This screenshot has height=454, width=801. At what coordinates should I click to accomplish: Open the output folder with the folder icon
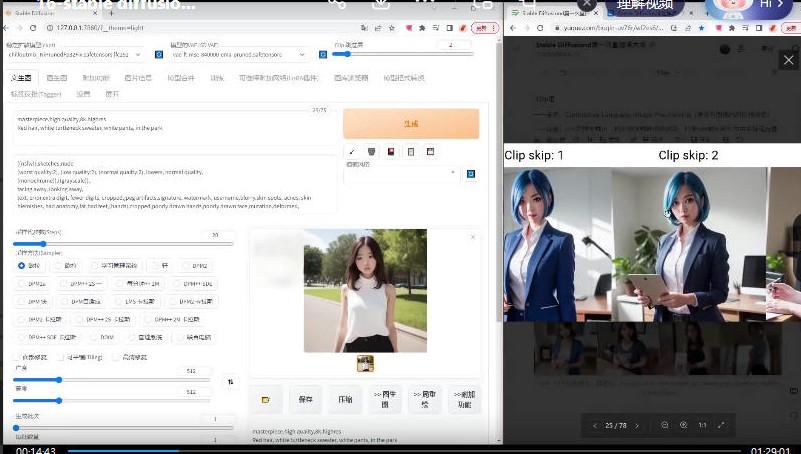click(x=266, y=399)
